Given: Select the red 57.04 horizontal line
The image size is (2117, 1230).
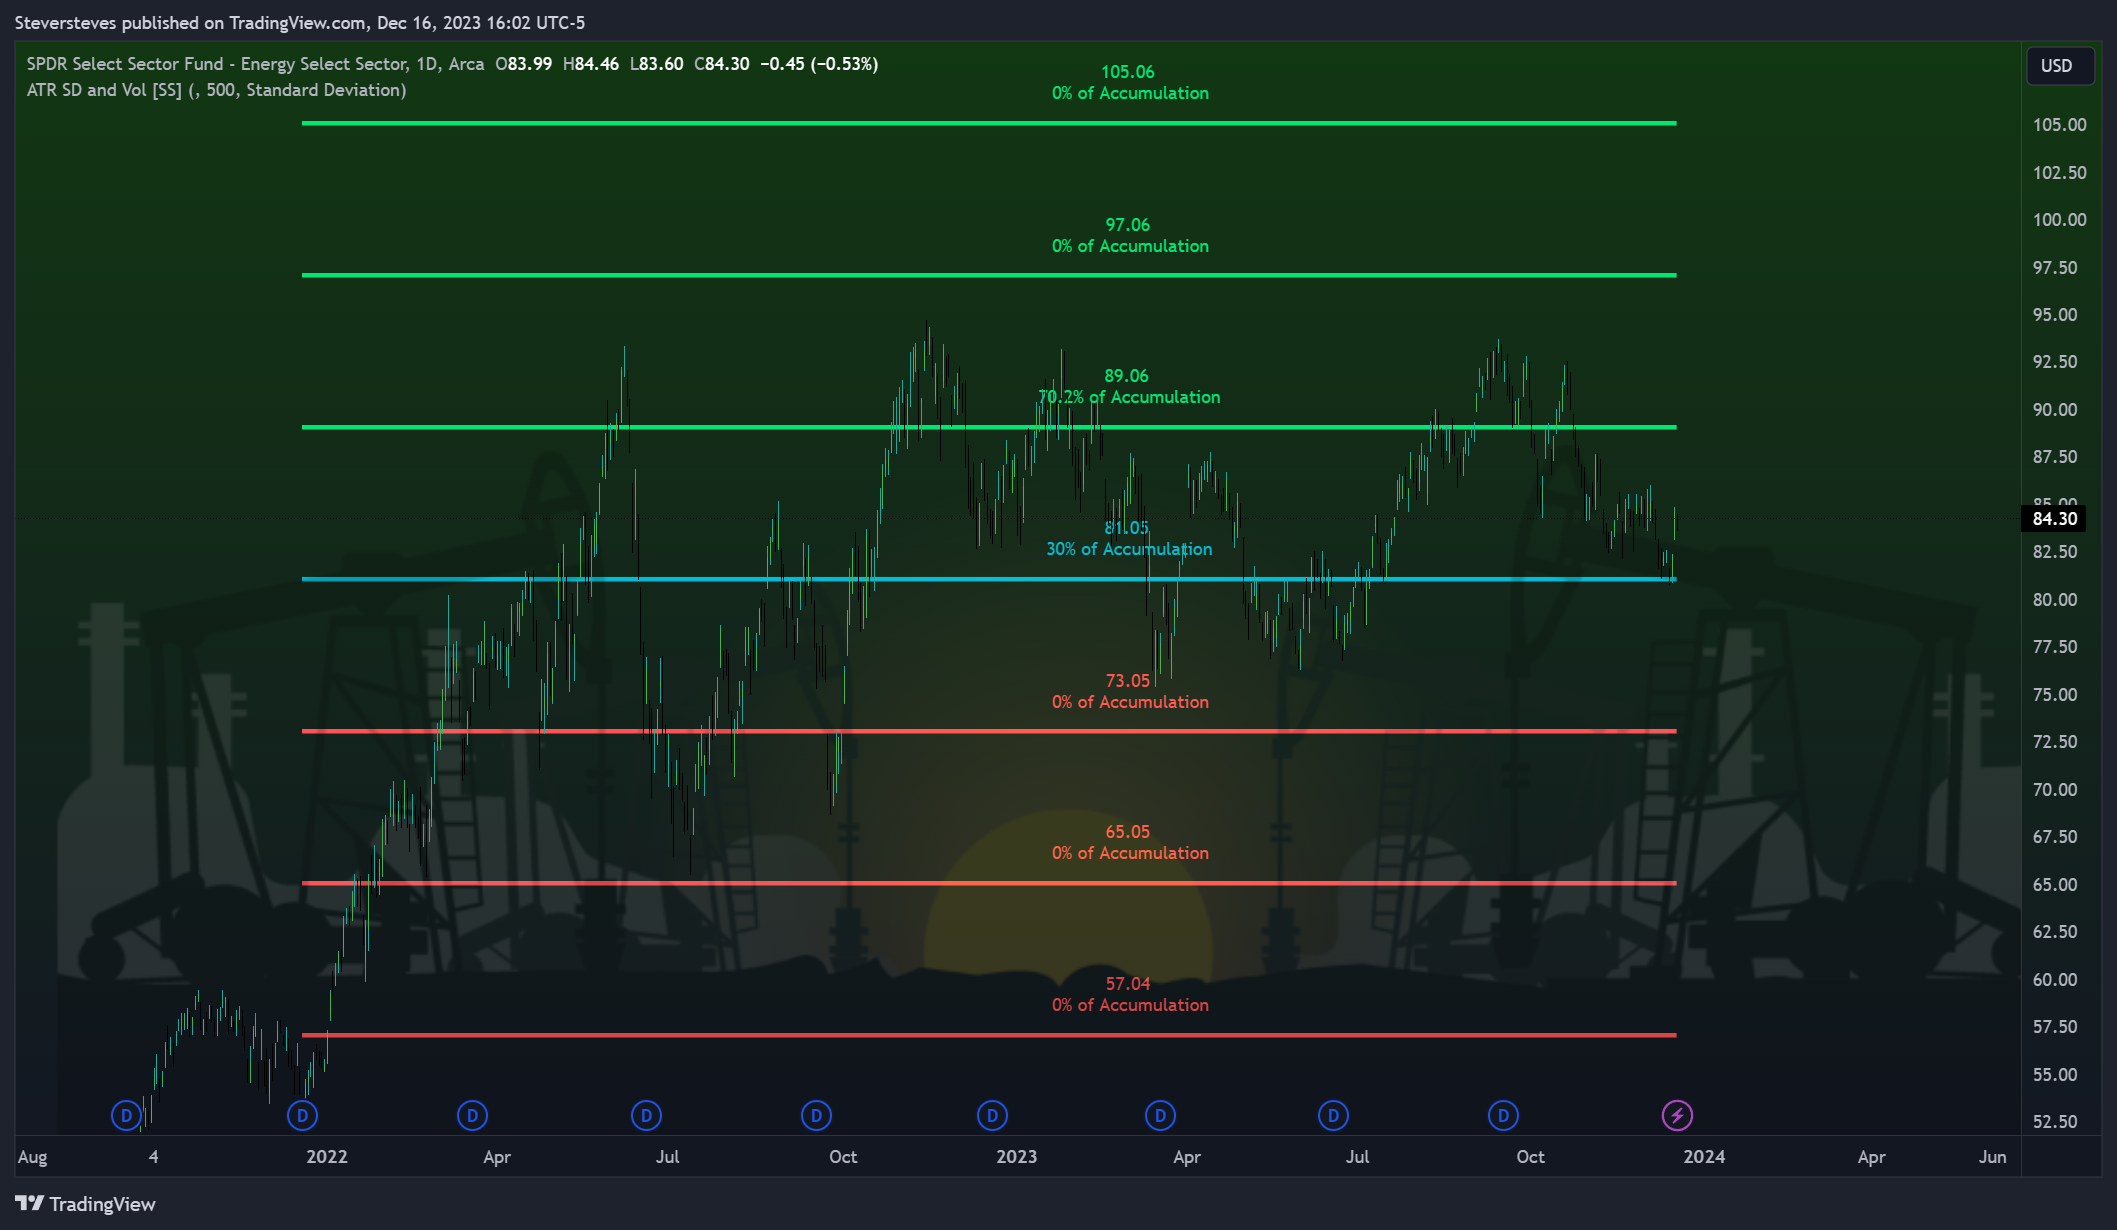Looking at the screenshot, I should pos(989,1035).
